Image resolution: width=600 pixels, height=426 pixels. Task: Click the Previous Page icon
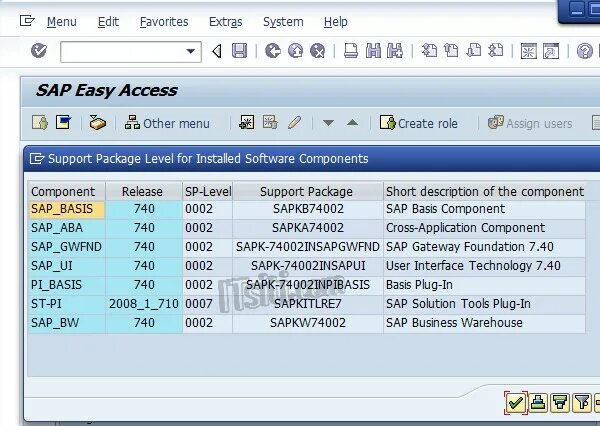(x=452, y=51)
